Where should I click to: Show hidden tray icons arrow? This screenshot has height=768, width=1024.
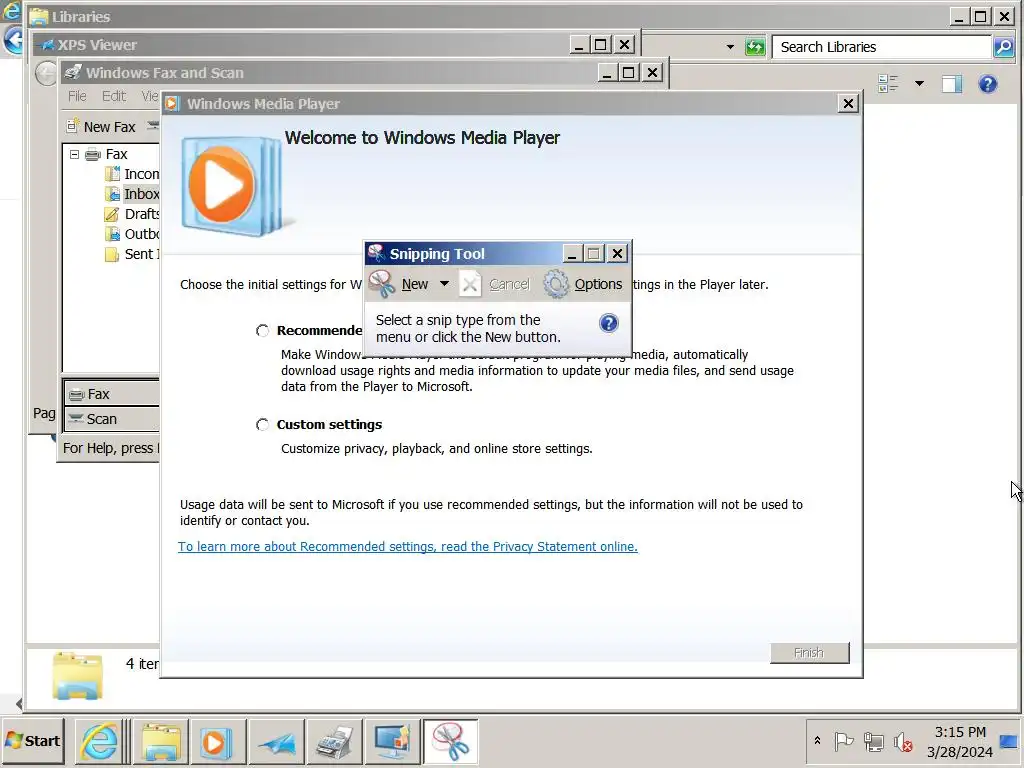click(817, 741)
